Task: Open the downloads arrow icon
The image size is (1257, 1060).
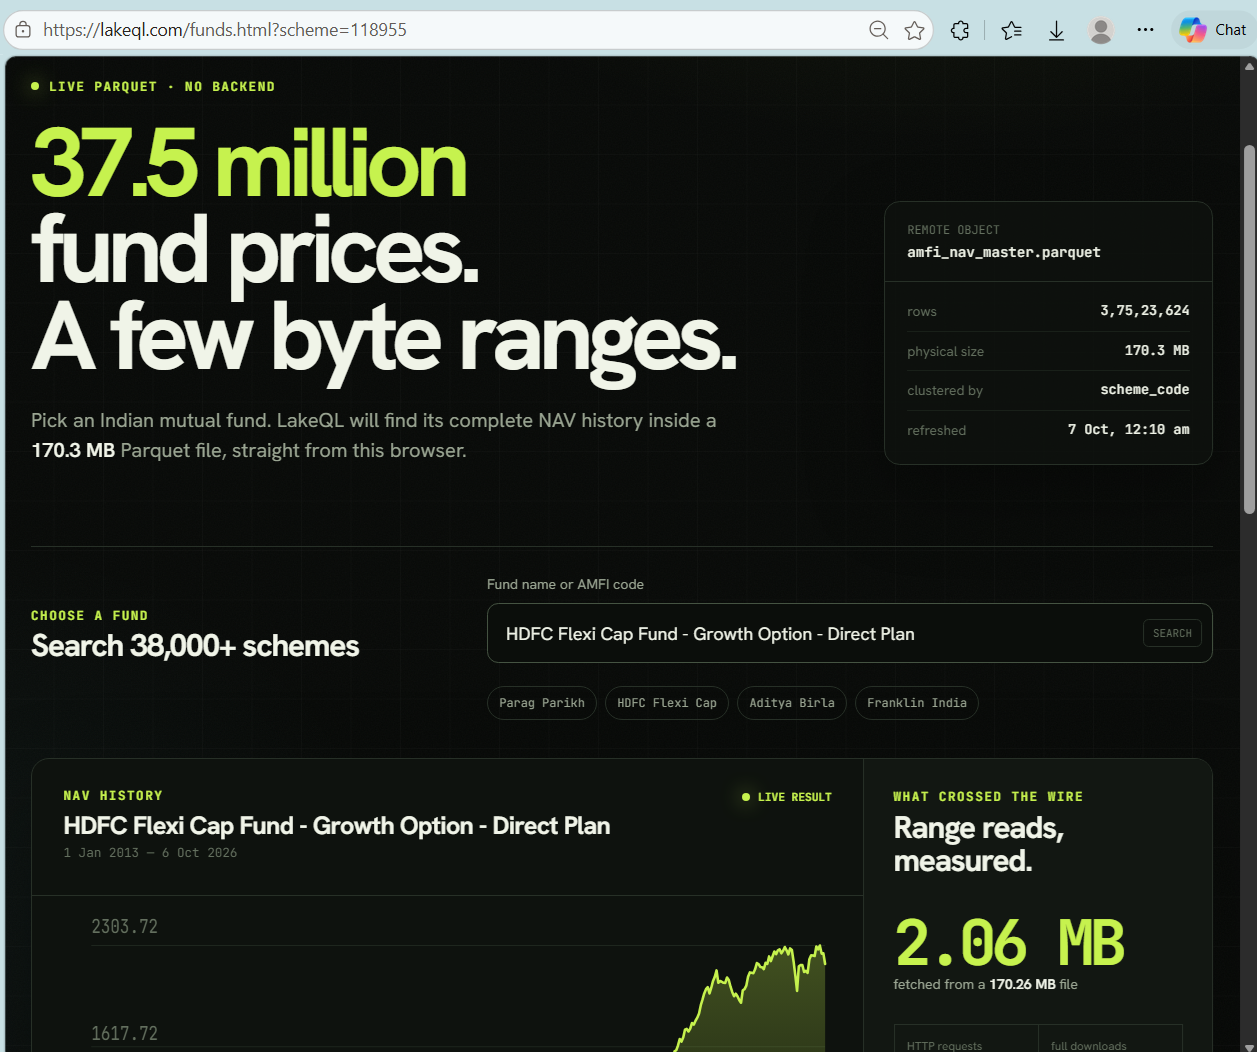Action: pyautogui.click(x=1056, y=30)
